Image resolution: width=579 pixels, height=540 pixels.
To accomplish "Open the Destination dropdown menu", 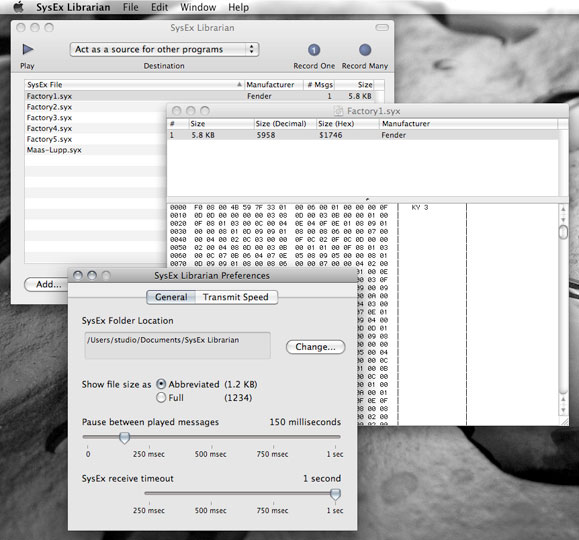I will click(x=164, y=49).
